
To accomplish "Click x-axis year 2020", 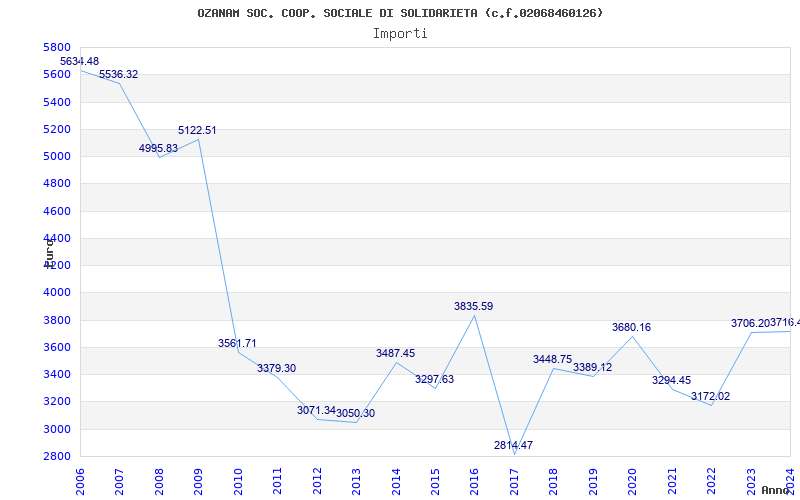I will coord(633,481).
